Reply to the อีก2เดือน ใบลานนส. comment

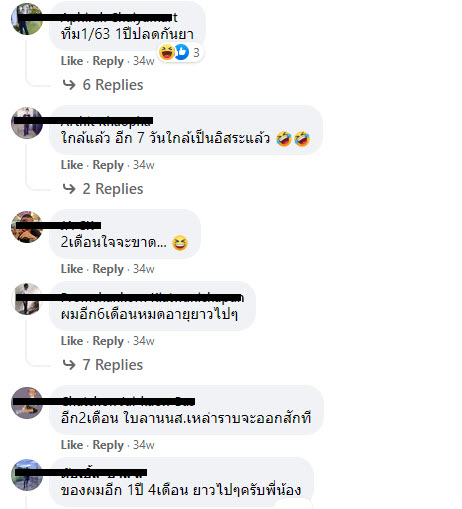(108, 445)
